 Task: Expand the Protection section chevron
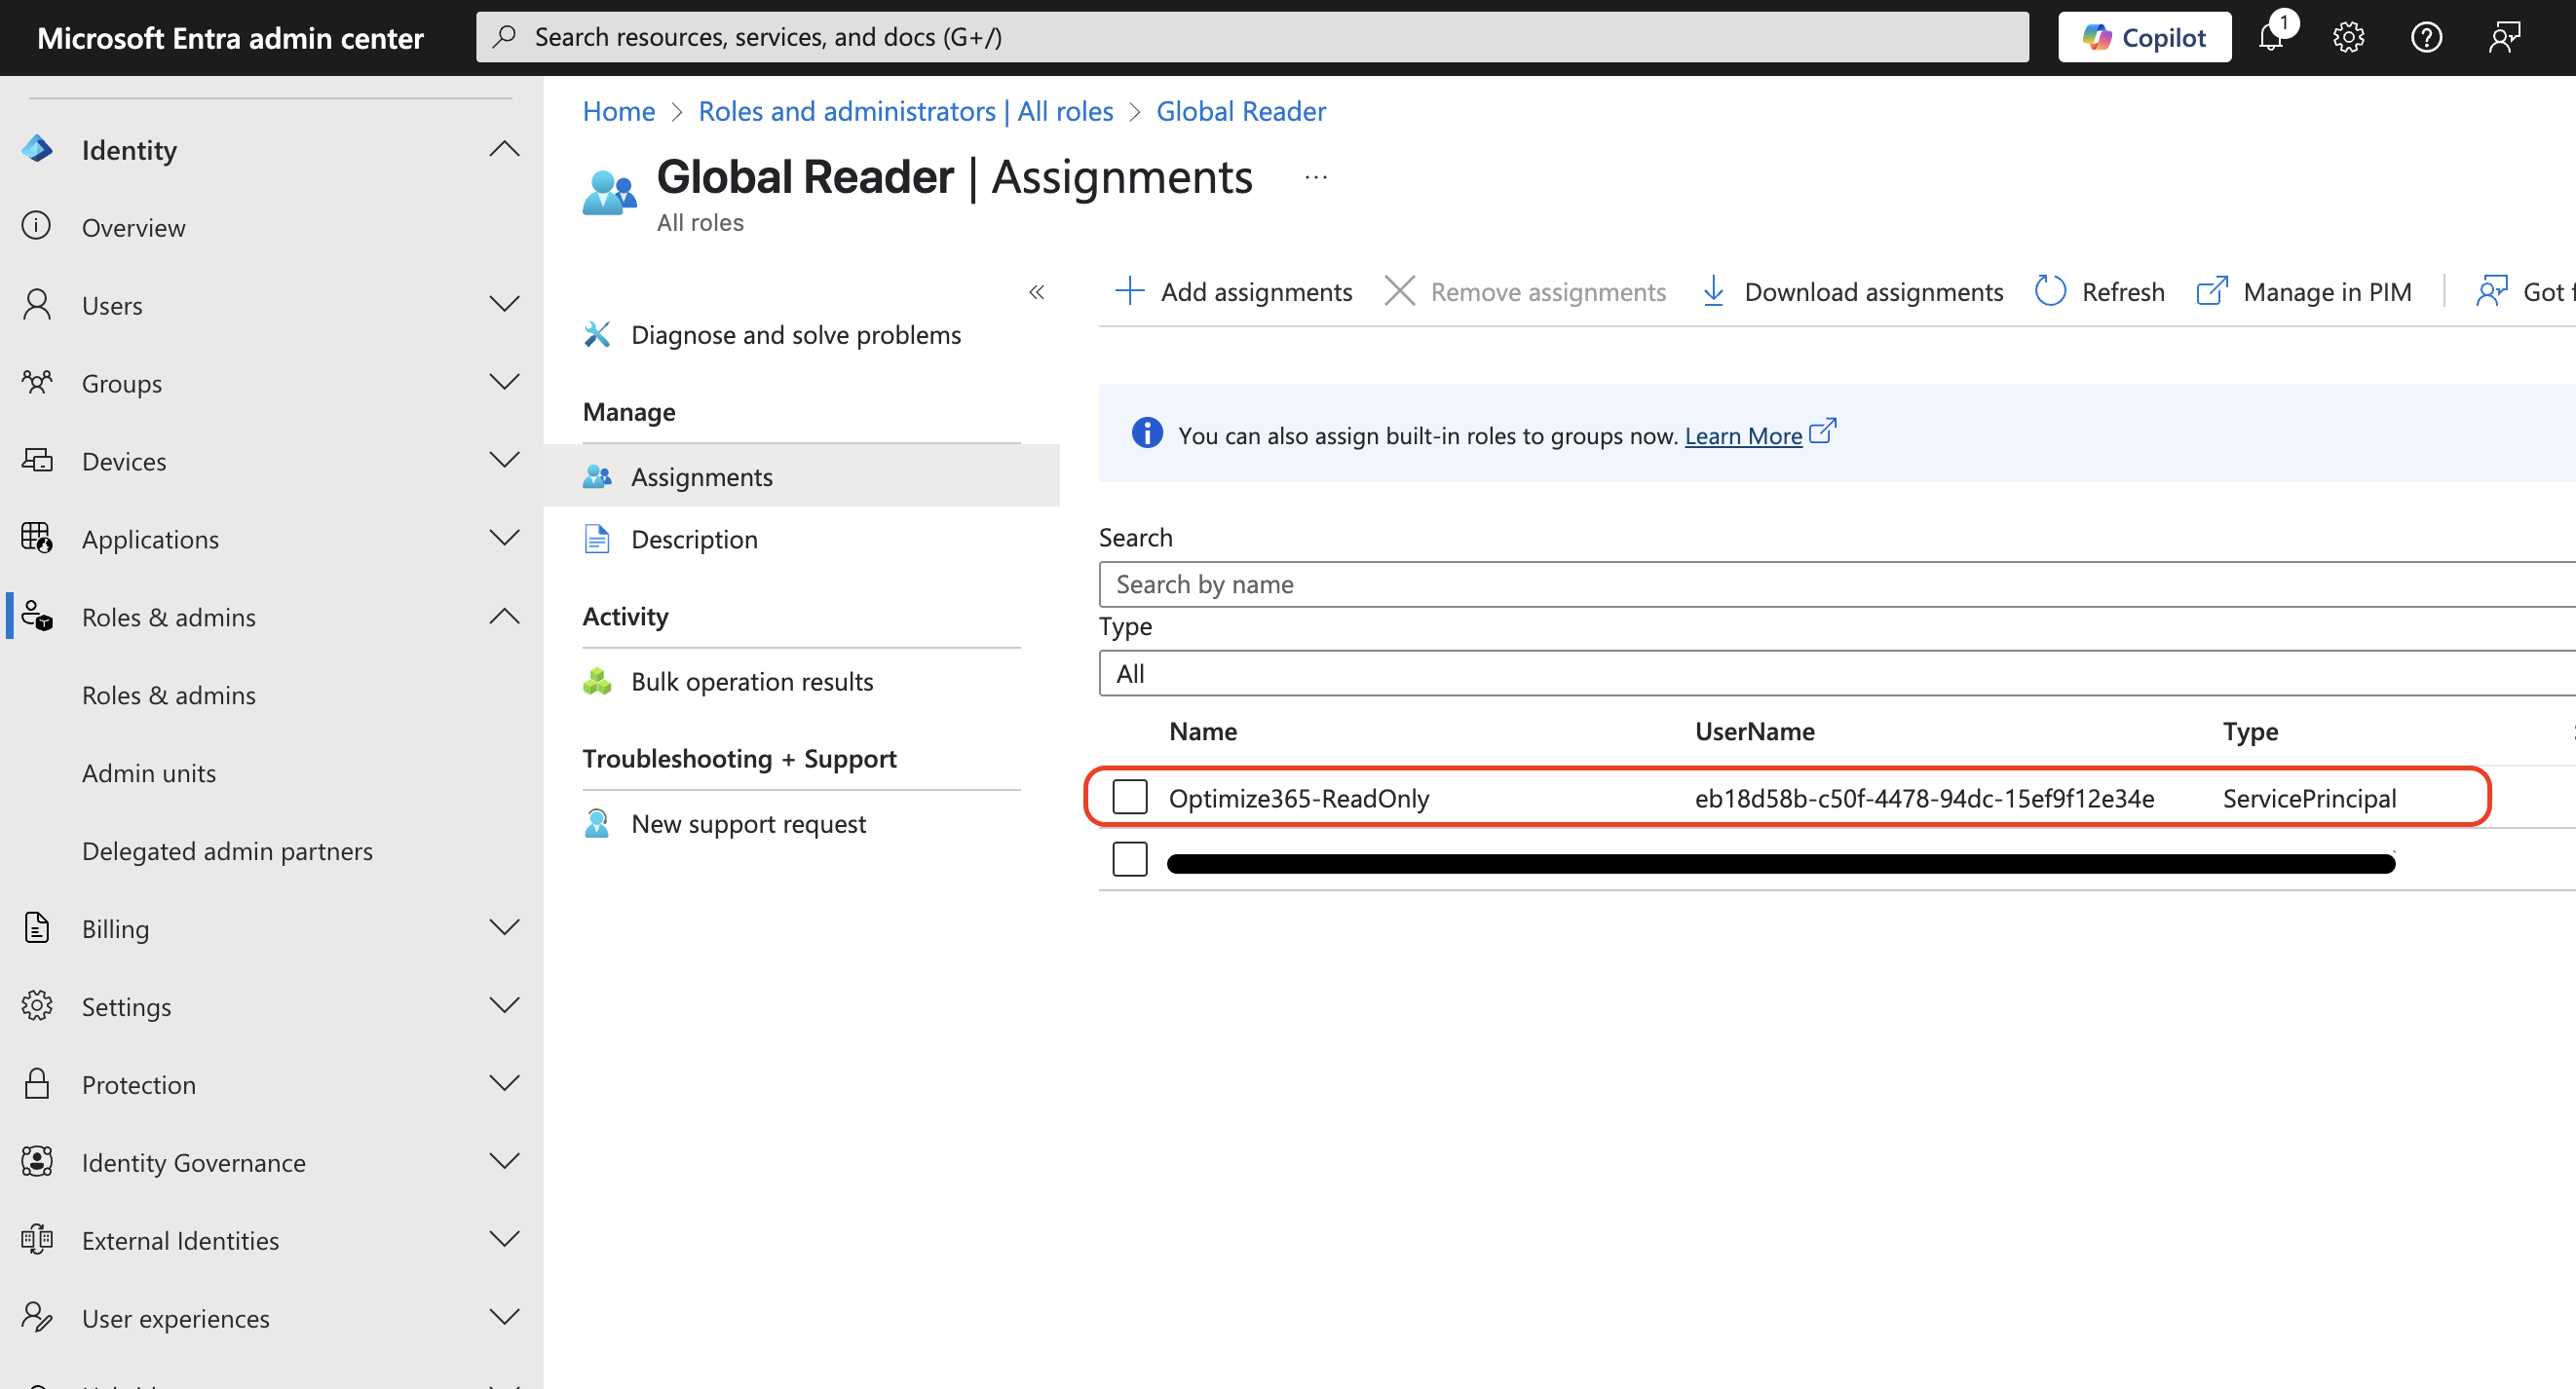(x=505, y=1083)
